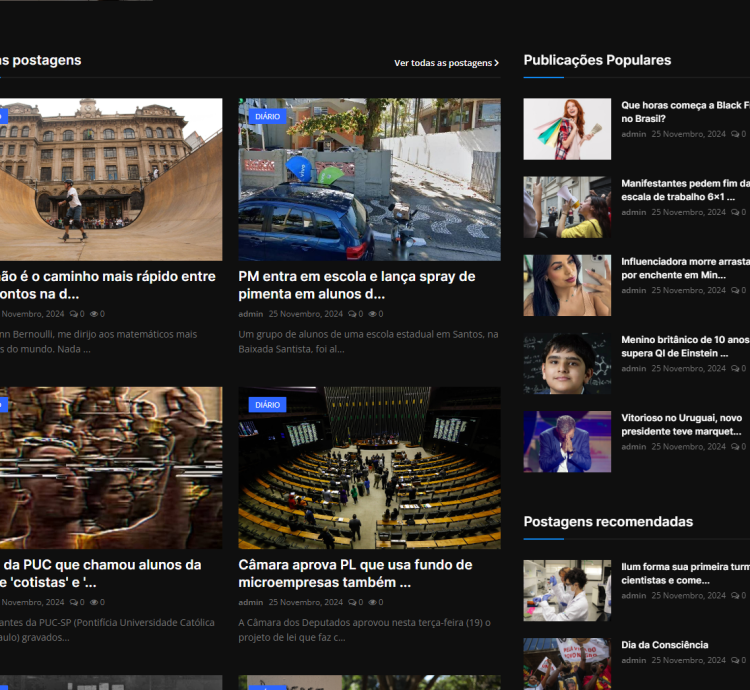The width and height of the screenshot is (750, 690).
Task: Click comments icon on Vitorioso no Uruguai post
Action: (x=735, y=447)
